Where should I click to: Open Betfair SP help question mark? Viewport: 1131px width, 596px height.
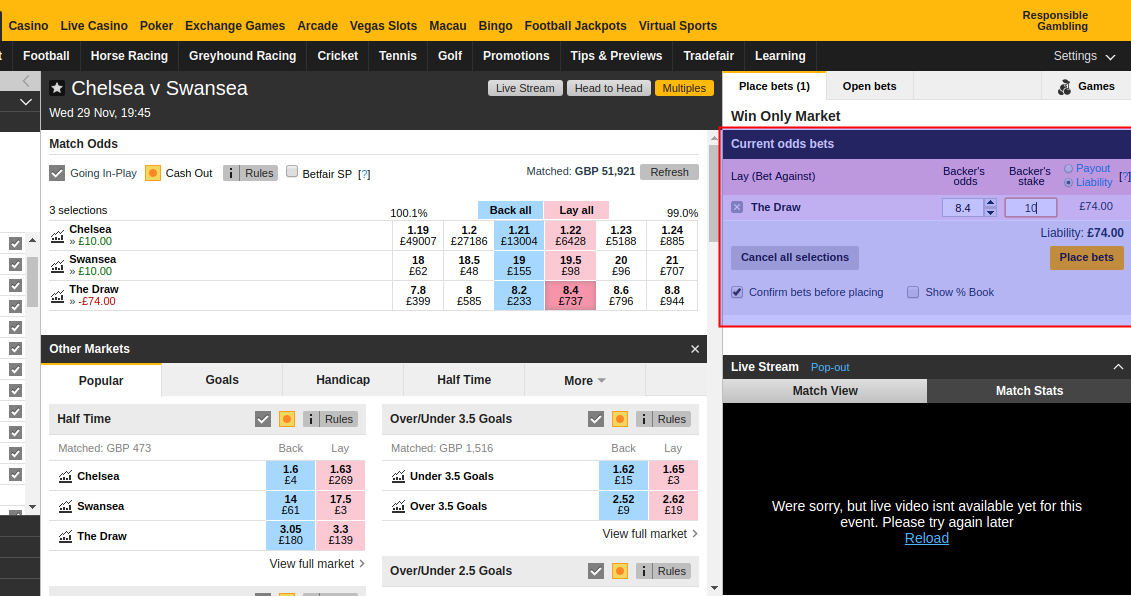(364, 174)
